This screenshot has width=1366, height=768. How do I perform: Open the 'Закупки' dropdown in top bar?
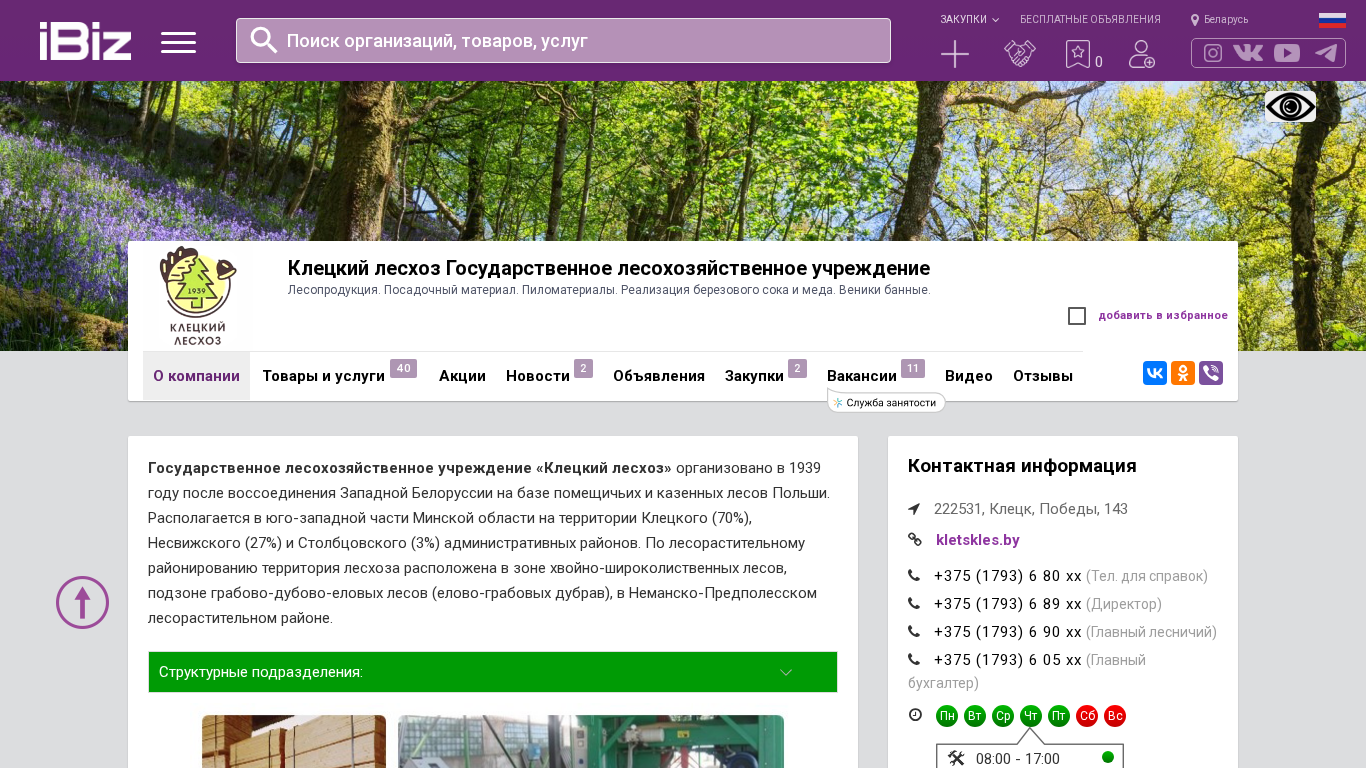tap(969, 20)
